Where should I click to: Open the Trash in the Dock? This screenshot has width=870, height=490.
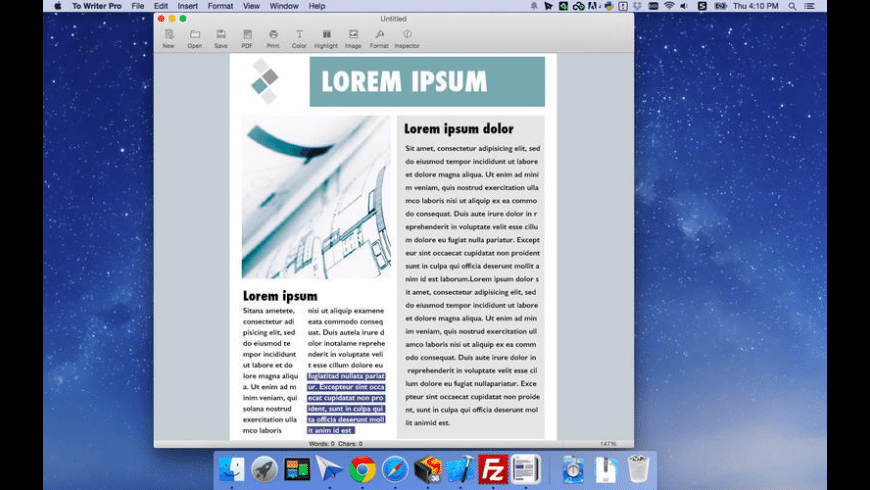[638, 469]
